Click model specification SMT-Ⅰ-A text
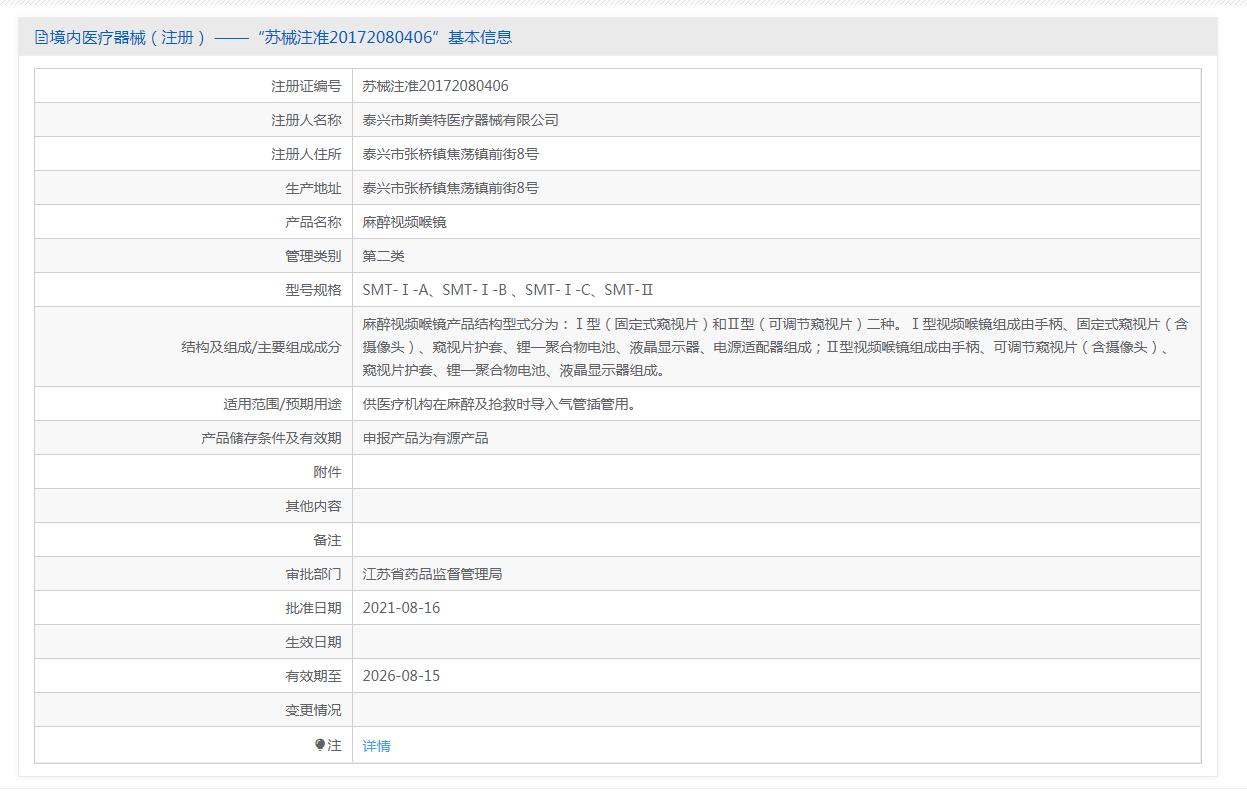This screenshot has height=795, width=1247. pyautogui.click(x=396, y=290)
